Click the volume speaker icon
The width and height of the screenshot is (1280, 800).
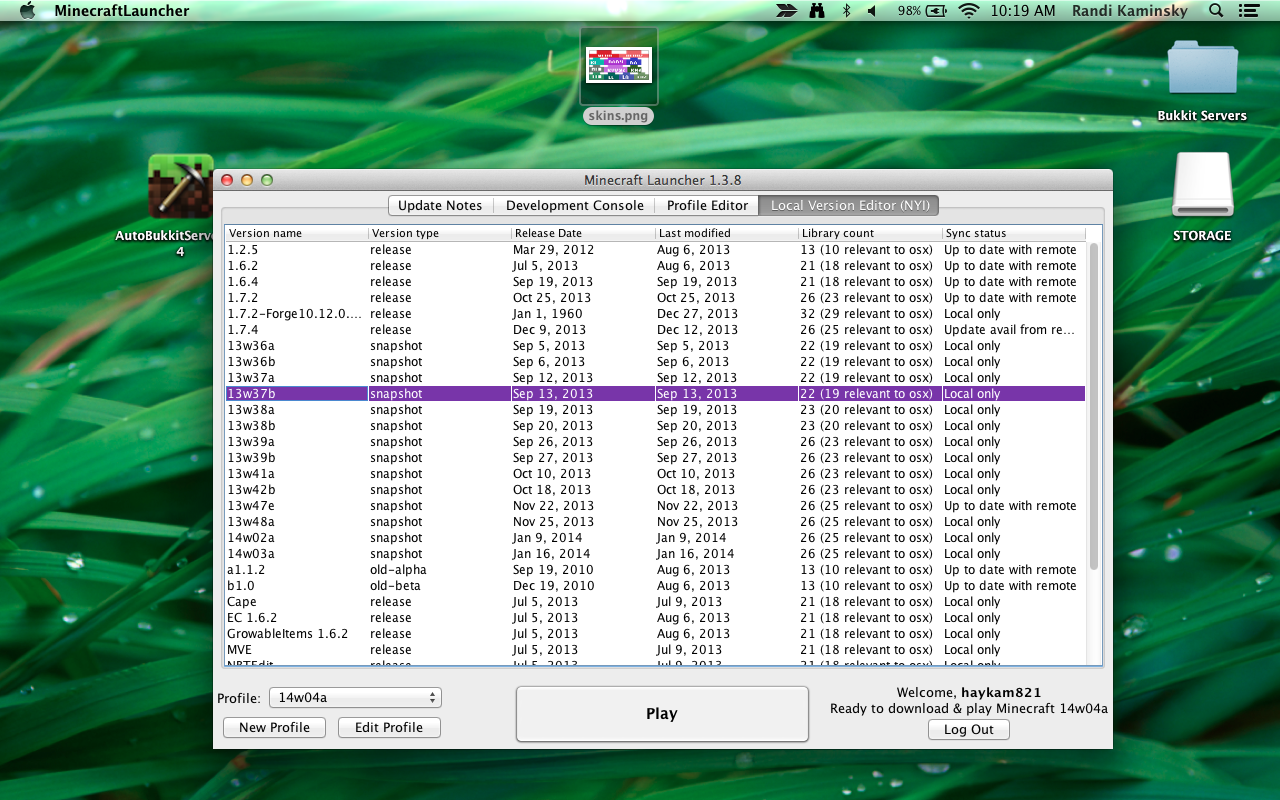coord(871,11)
